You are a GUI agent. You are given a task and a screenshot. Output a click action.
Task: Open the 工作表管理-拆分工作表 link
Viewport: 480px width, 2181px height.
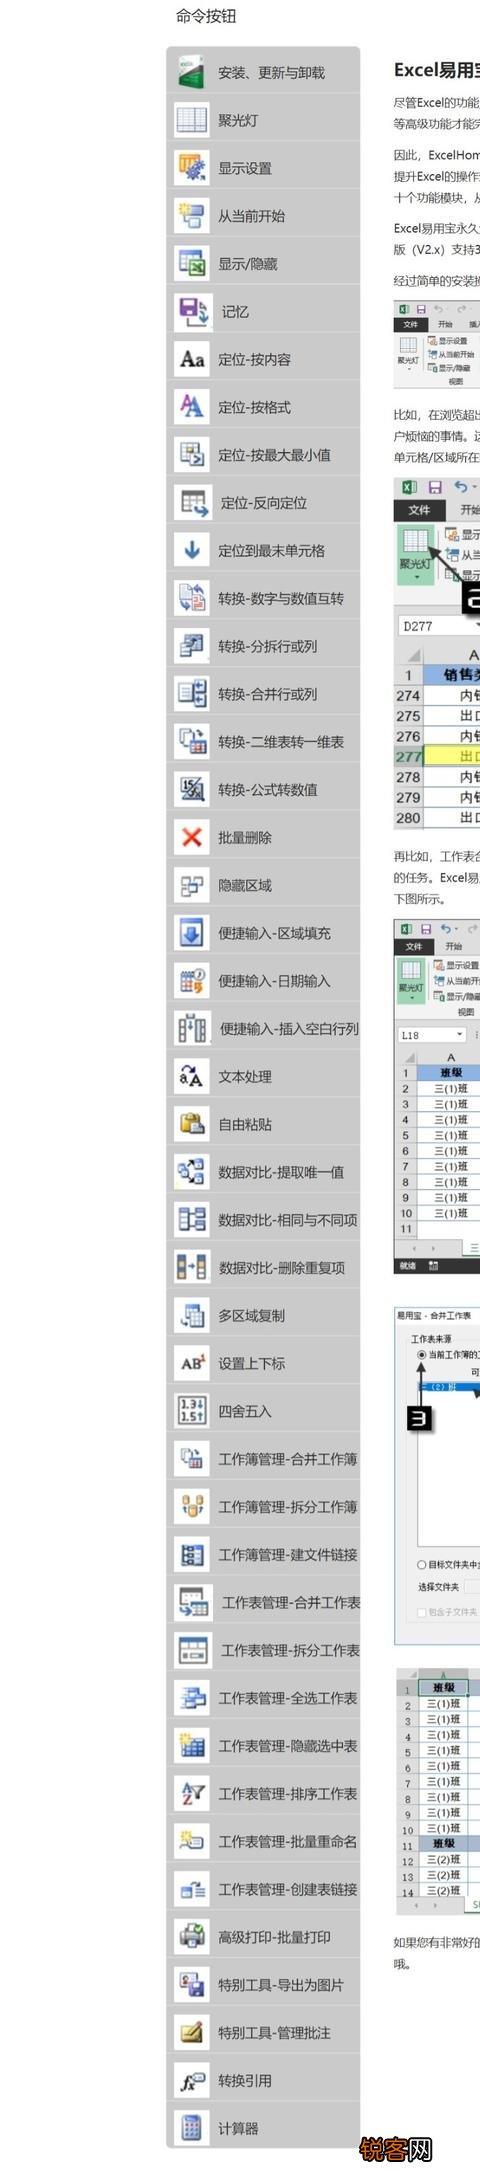pyautogui.click(x=291, y=1651)
